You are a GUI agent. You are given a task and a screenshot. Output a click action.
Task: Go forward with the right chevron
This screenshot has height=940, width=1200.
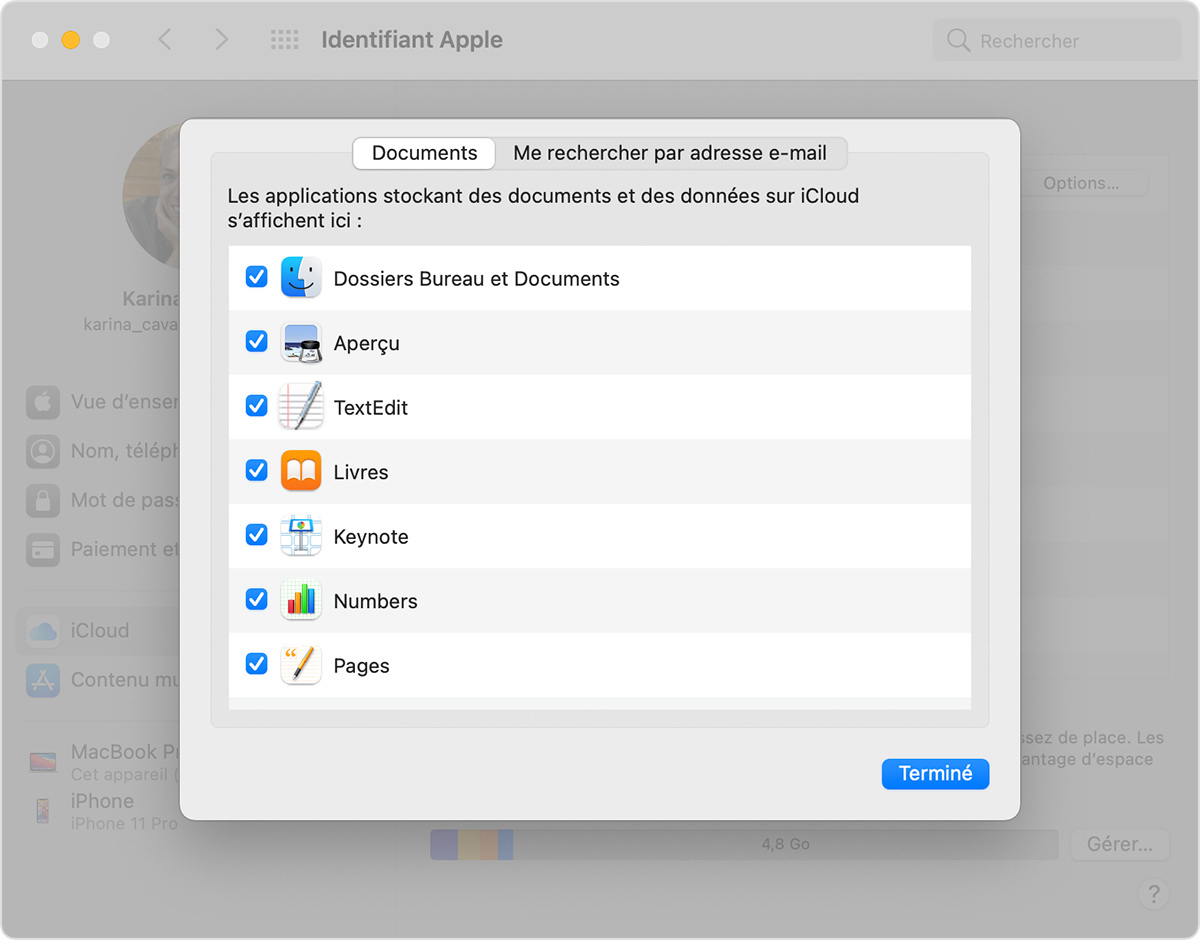(221, 40)
